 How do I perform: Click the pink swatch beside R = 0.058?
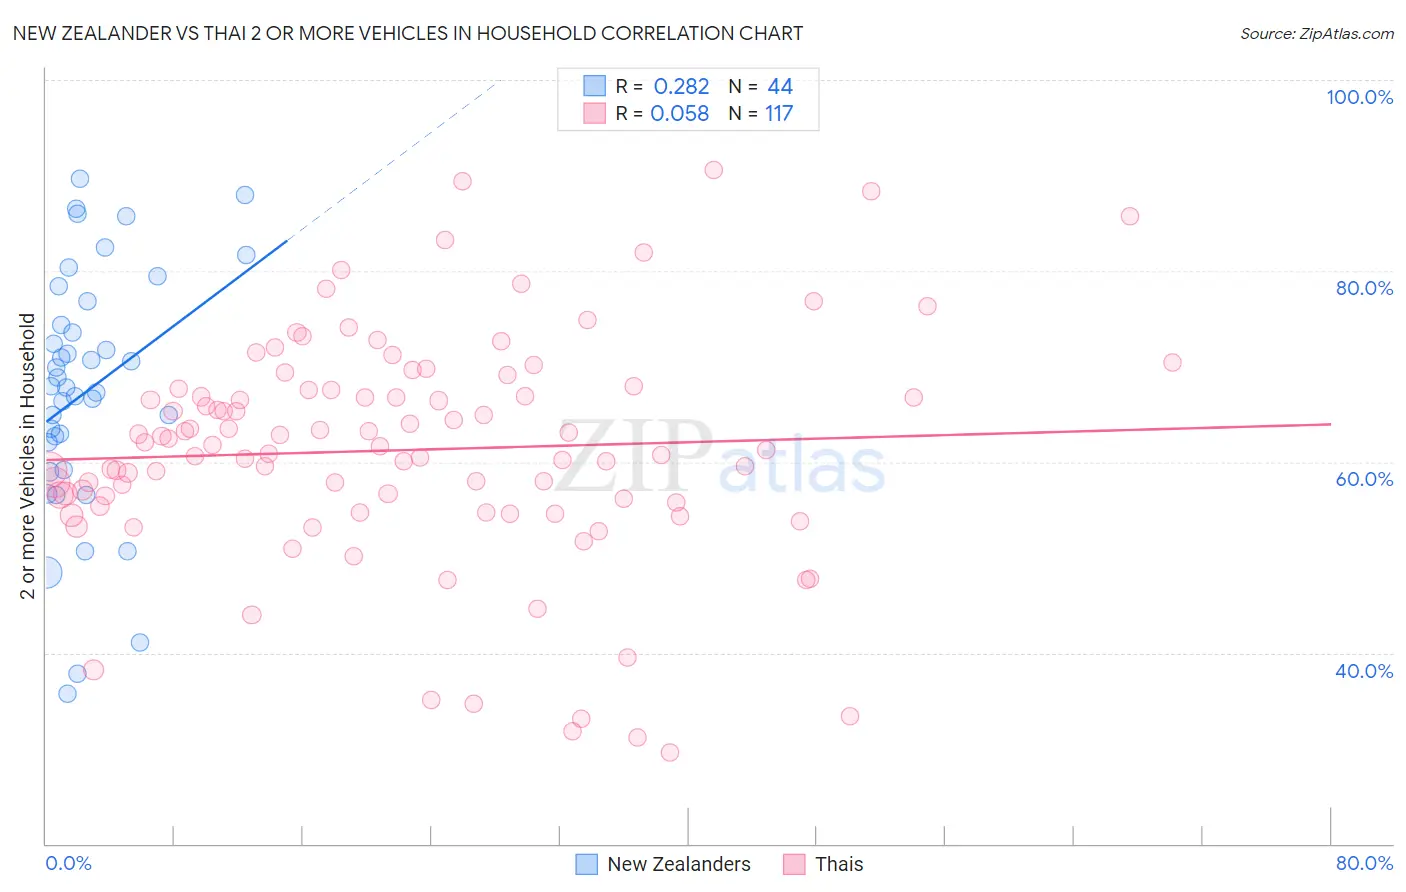[x=595, y=113]
